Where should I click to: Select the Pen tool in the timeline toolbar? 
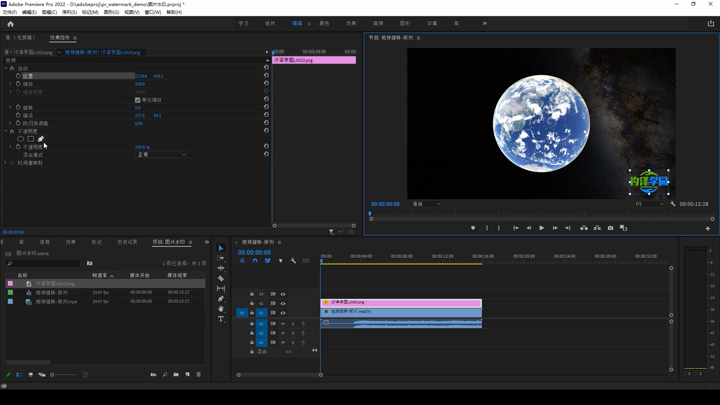click(221, 299)
